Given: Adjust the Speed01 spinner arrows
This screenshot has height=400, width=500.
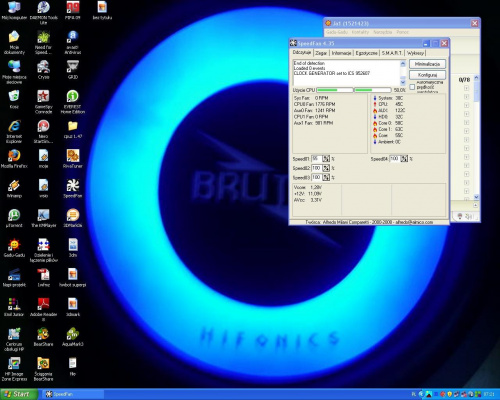Looking at the screenshot, I should [326, 159].
